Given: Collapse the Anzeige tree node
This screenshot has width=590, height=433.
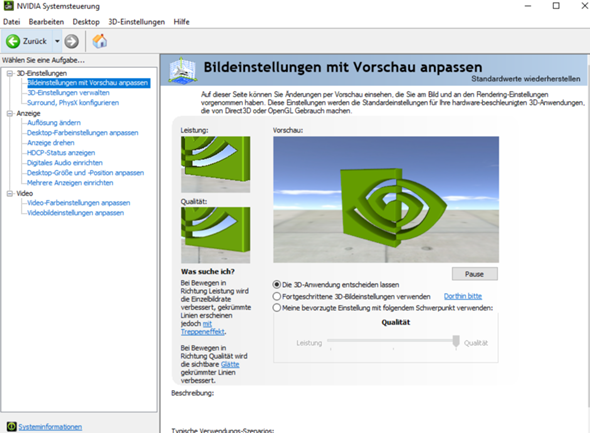Looking at the screenshot, I should tap(10, 113).
